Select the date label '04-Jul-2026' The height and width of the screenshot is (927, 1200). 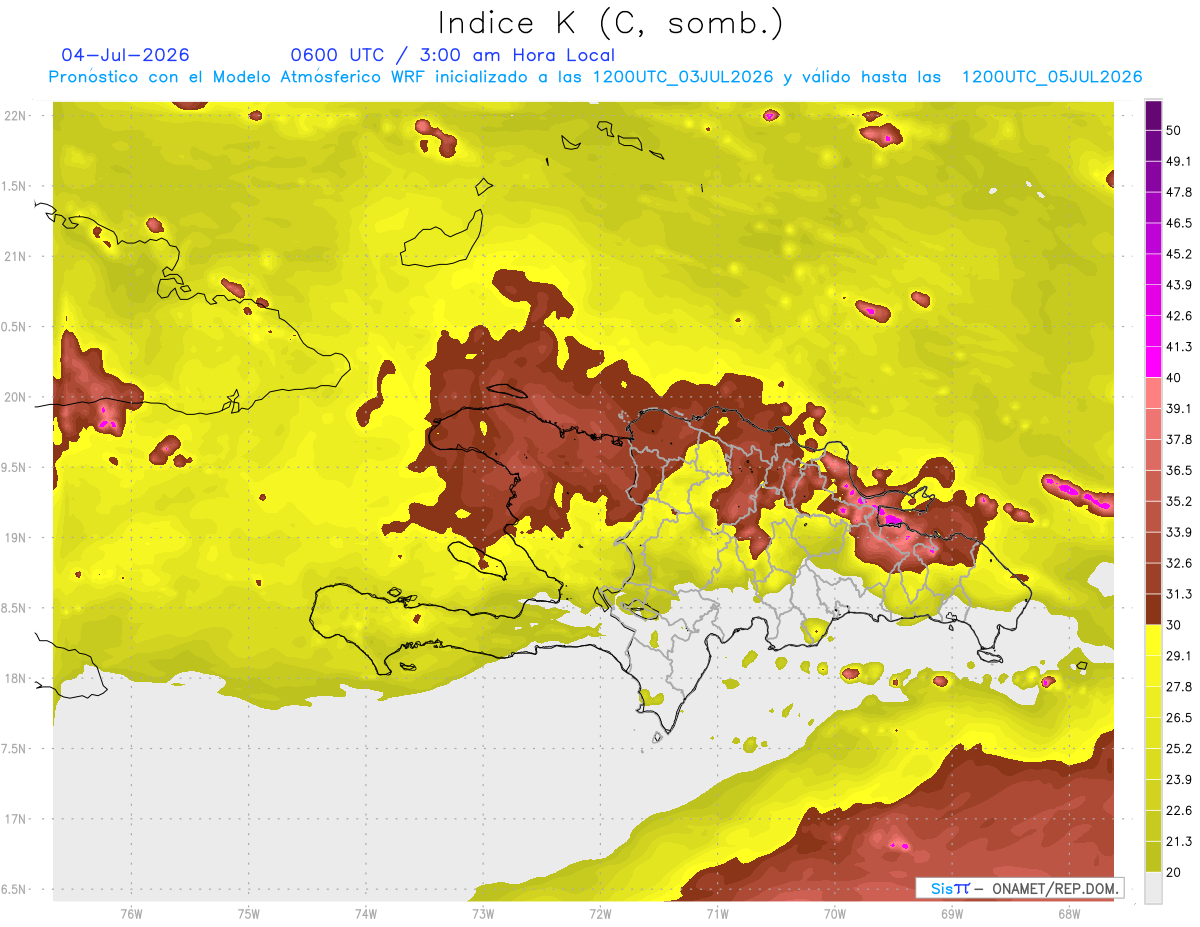125,55
